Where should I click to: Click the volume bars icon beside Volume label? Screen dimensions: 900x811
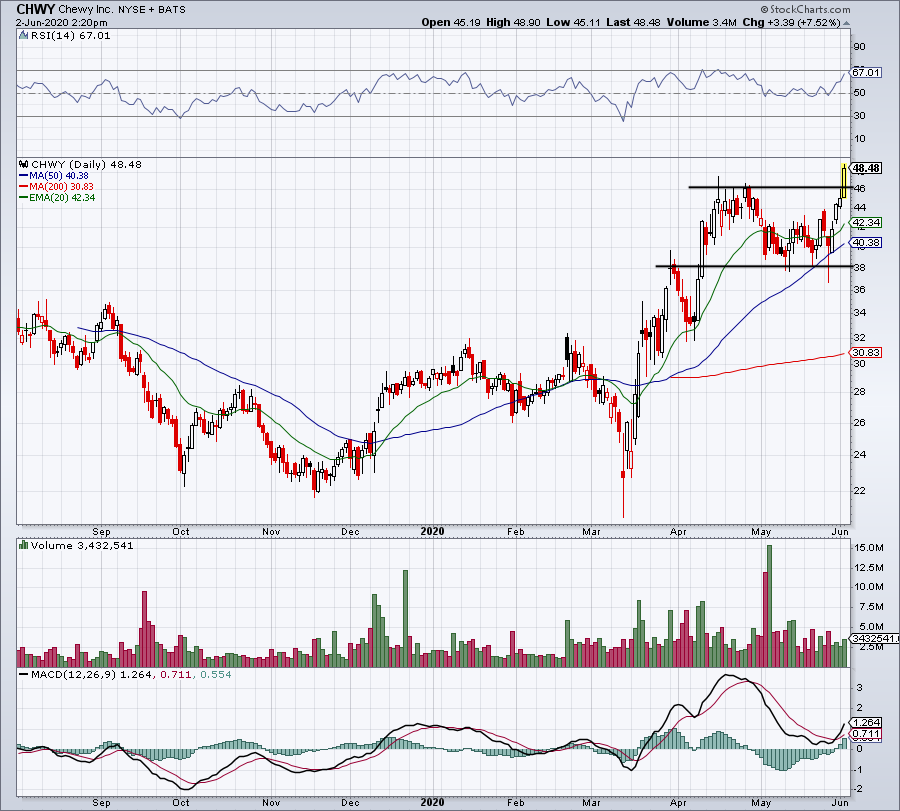click(x=24, y=545)
